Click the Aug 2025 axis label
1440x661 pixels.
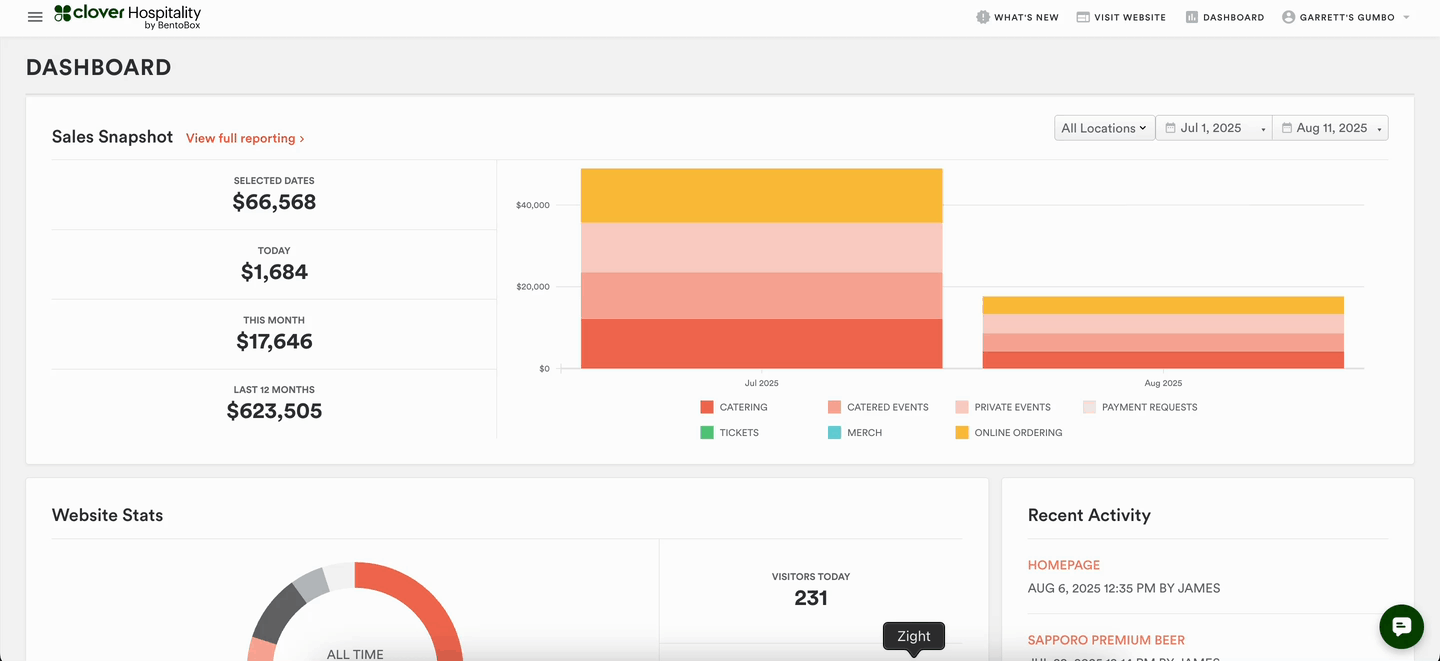coord(1163,383)
